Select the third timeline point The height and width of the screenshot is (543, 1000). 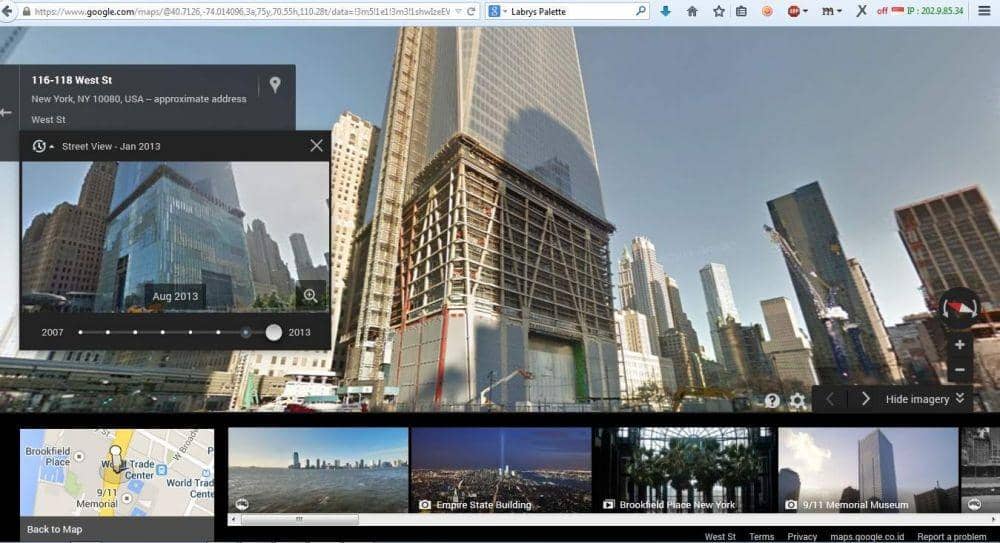coord(135,332)
